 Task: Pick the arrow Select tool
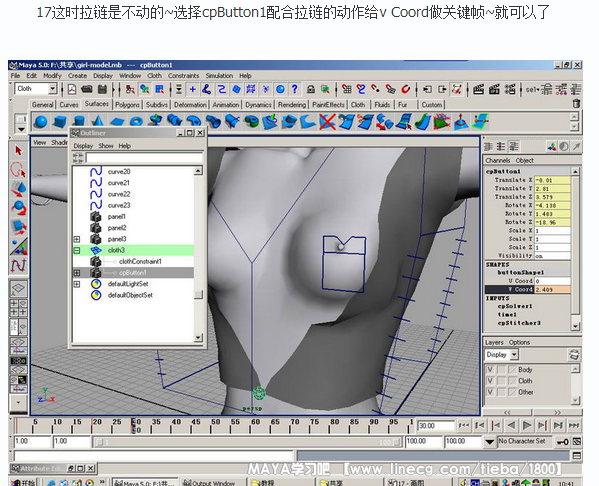click(x=18, y=151)
